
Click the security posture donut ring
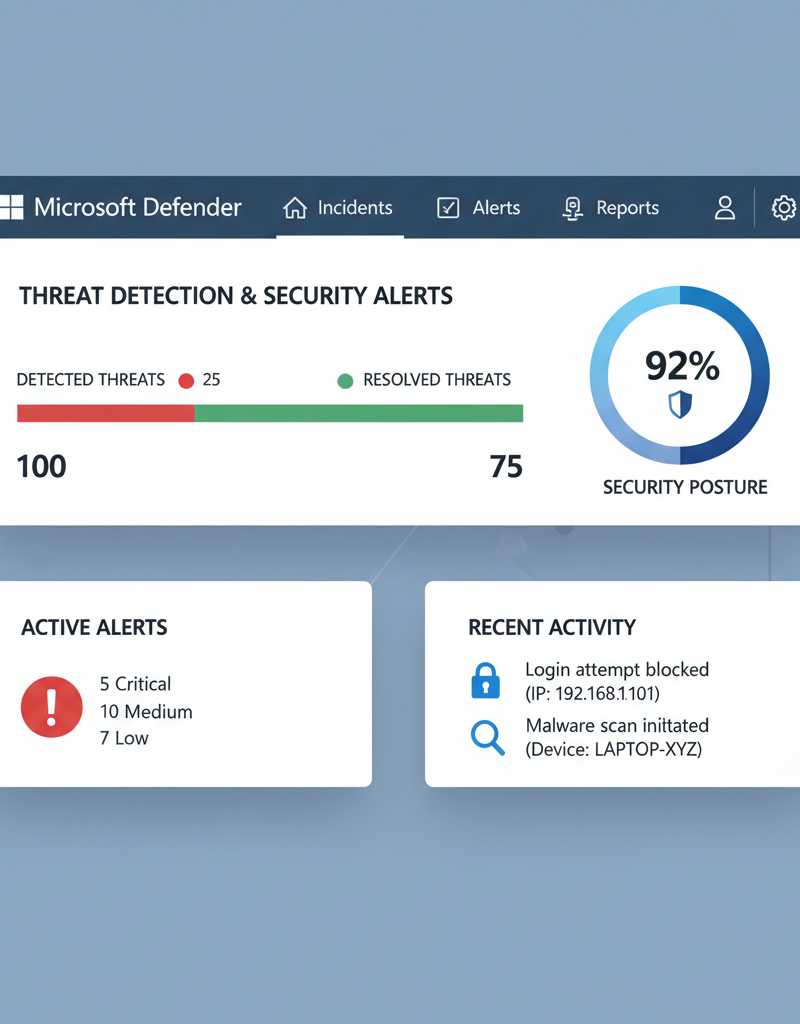pyautogui.click(x=680, y=375)
